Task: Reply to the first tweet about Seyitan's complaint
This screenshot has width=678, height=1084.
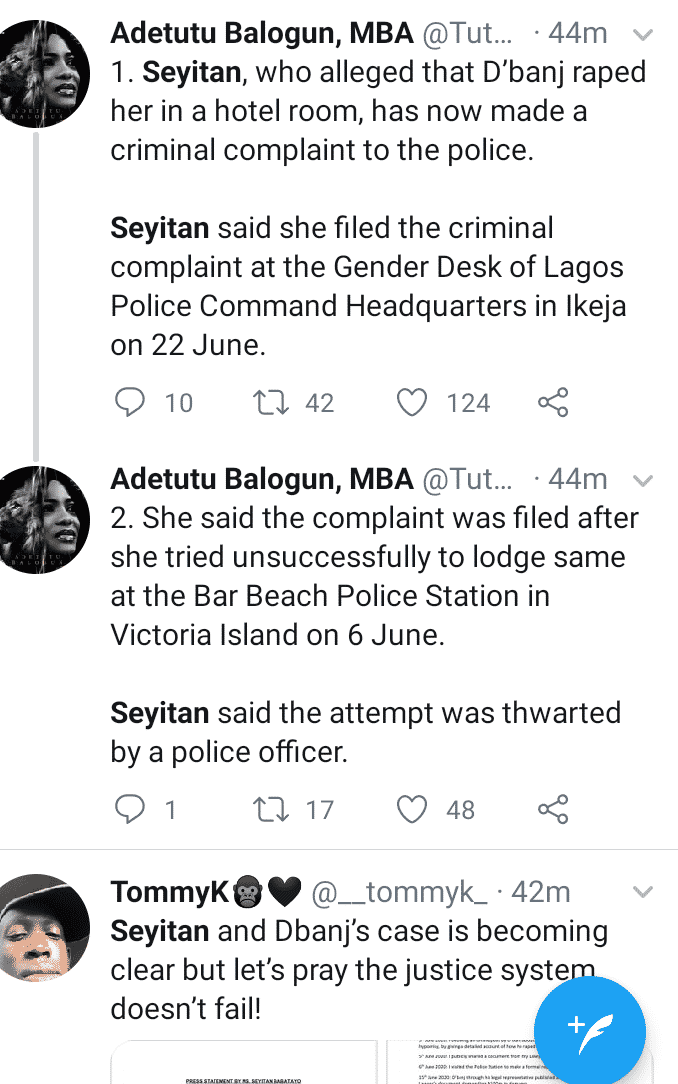Action: pos(130,402)
